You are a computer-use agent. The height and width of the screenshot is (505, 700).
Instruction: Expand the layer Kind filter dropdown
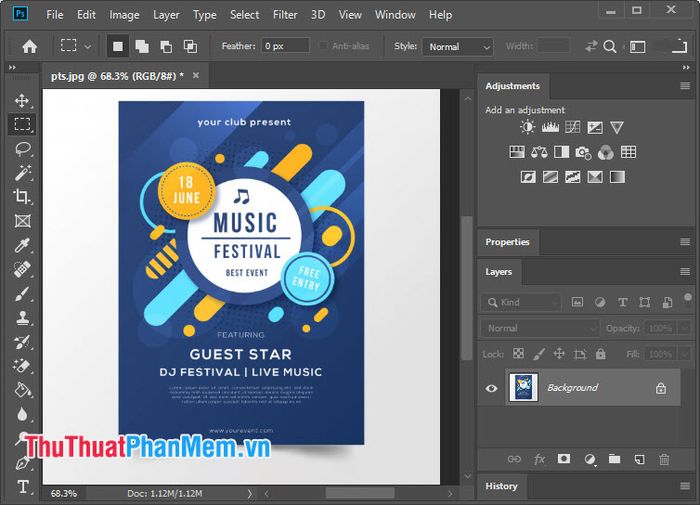point(522,302)
